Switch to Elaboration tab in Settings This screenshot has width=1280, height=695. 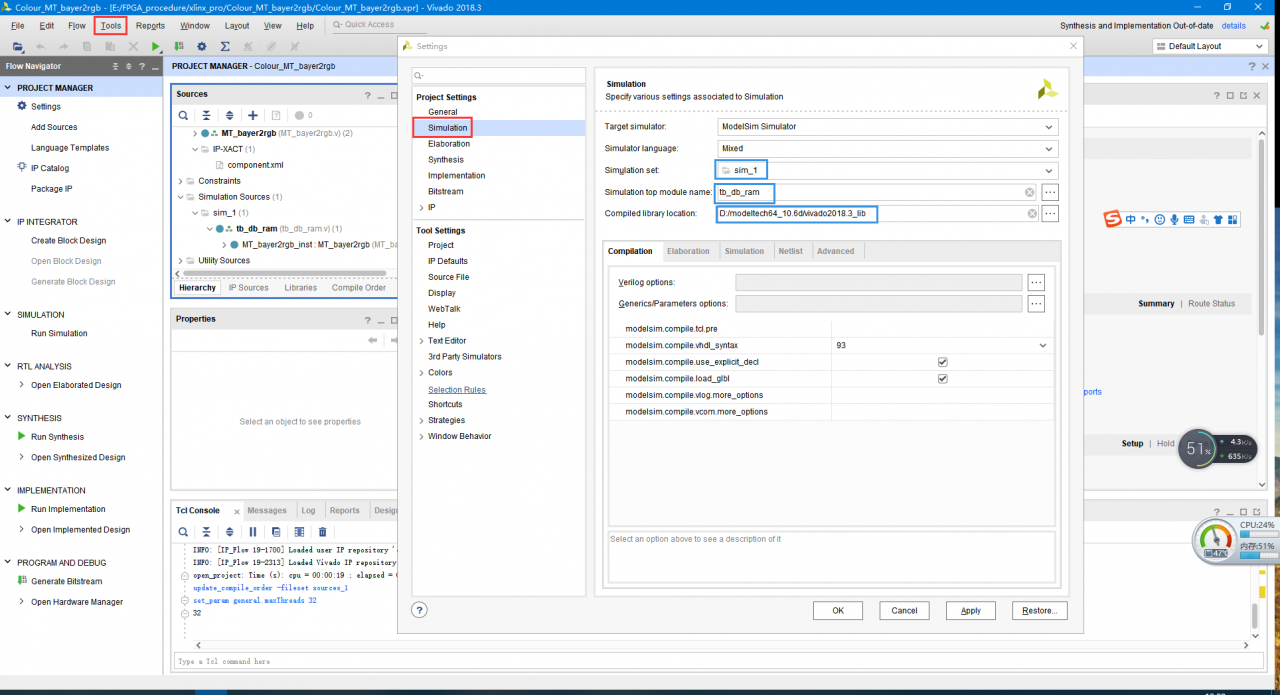click(688, 251)
